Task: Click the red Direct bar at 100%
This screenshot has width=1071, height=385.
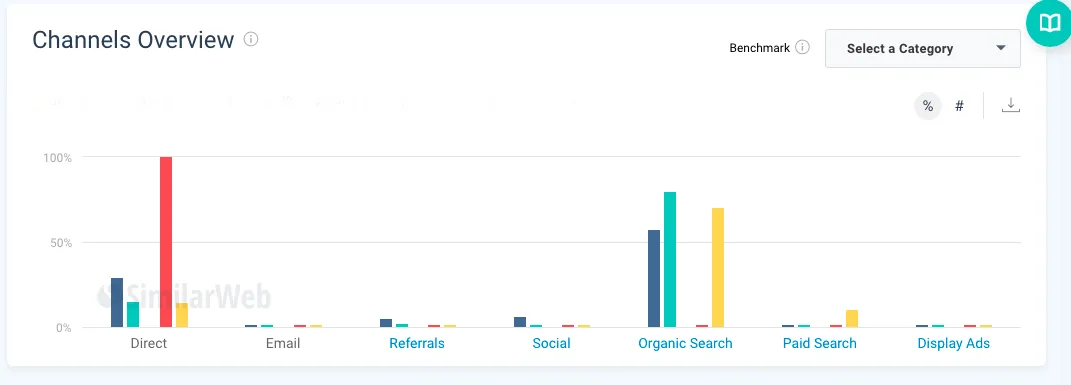Action: point(166,242)
